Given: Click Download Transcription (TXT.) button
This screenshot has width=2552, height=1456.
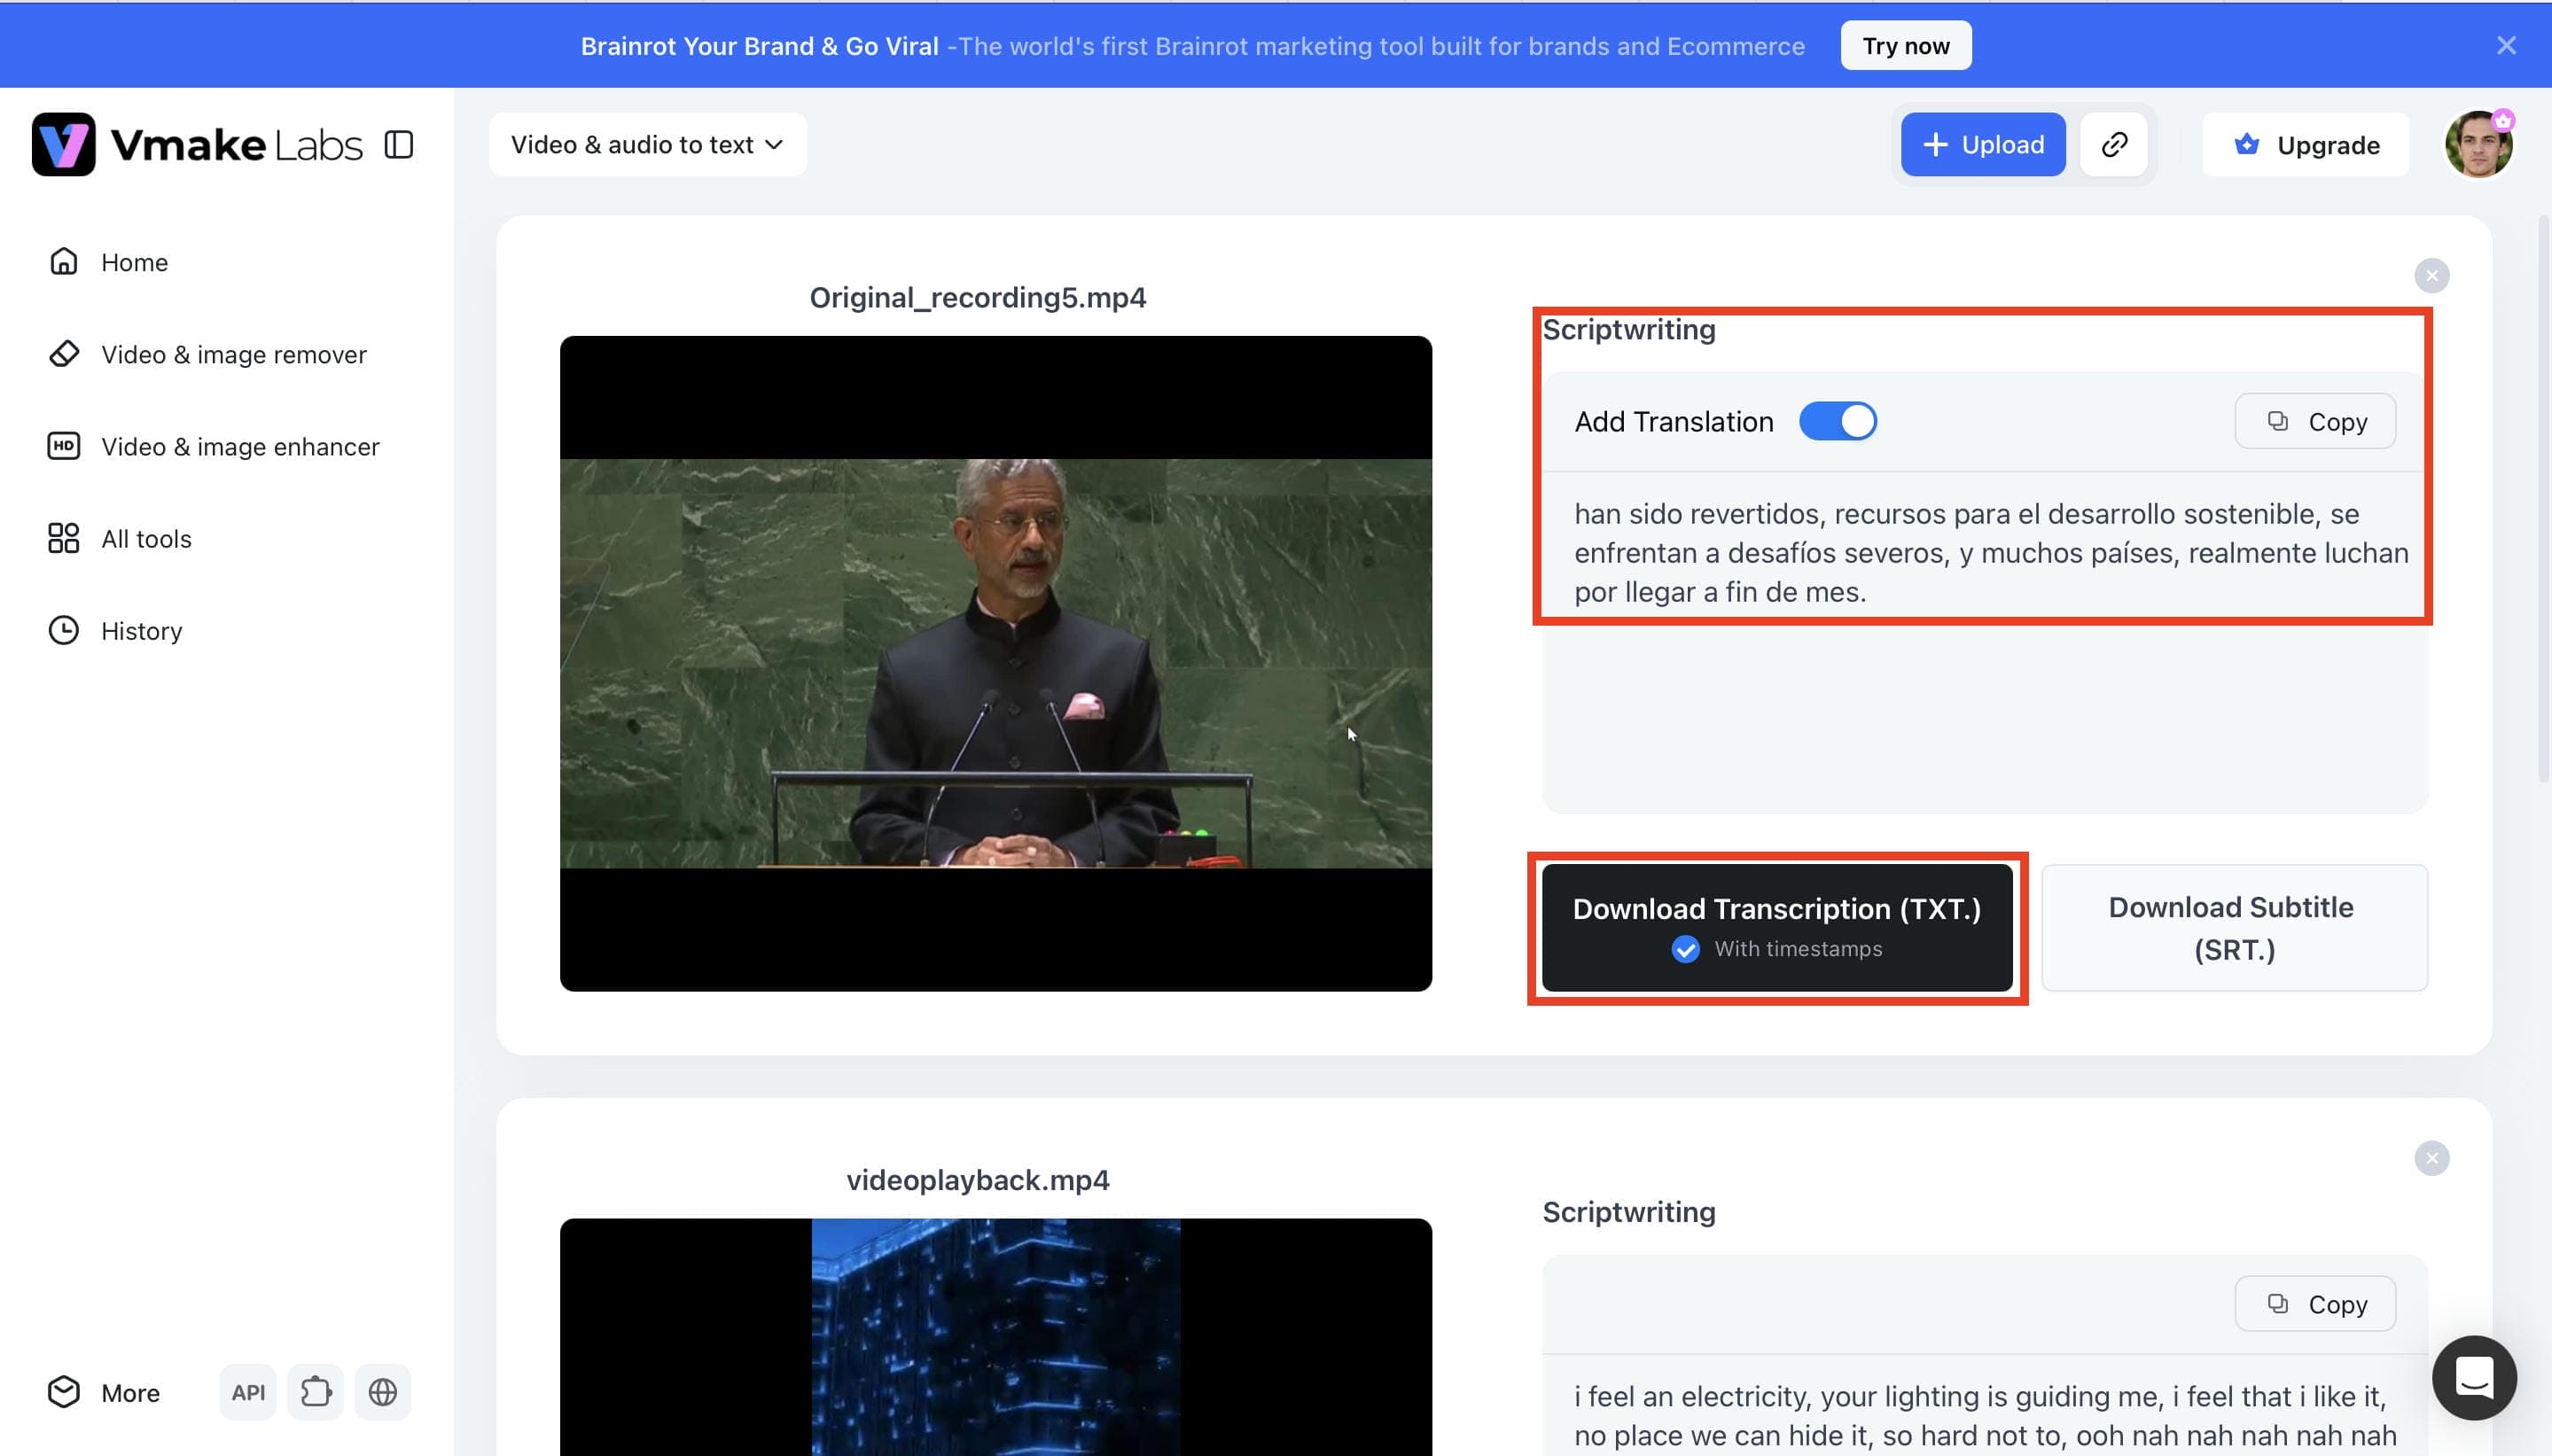Looking at the screenshot, I should pyautogui.click(x=1777, y=928).
